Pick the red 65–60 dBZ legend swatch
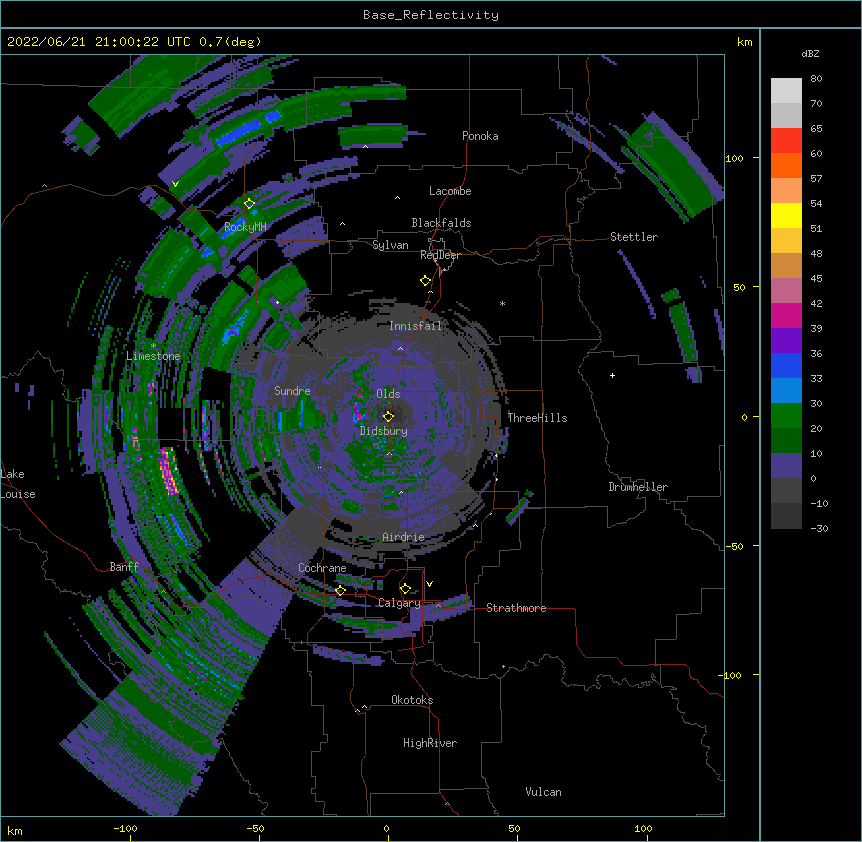Screen dimensions: 862x842 786,141
